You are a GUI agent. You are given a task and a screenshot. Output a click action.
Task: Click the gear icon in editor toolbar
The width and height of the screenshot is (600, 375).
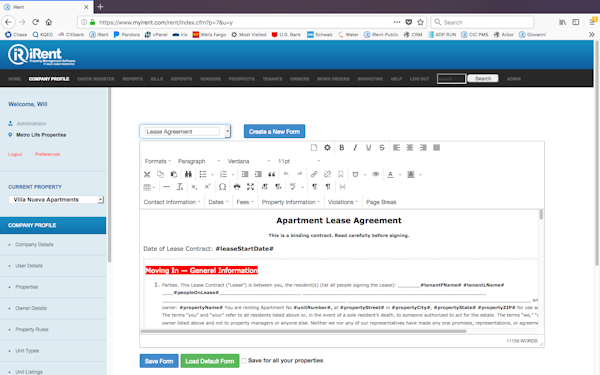(327, 148)
